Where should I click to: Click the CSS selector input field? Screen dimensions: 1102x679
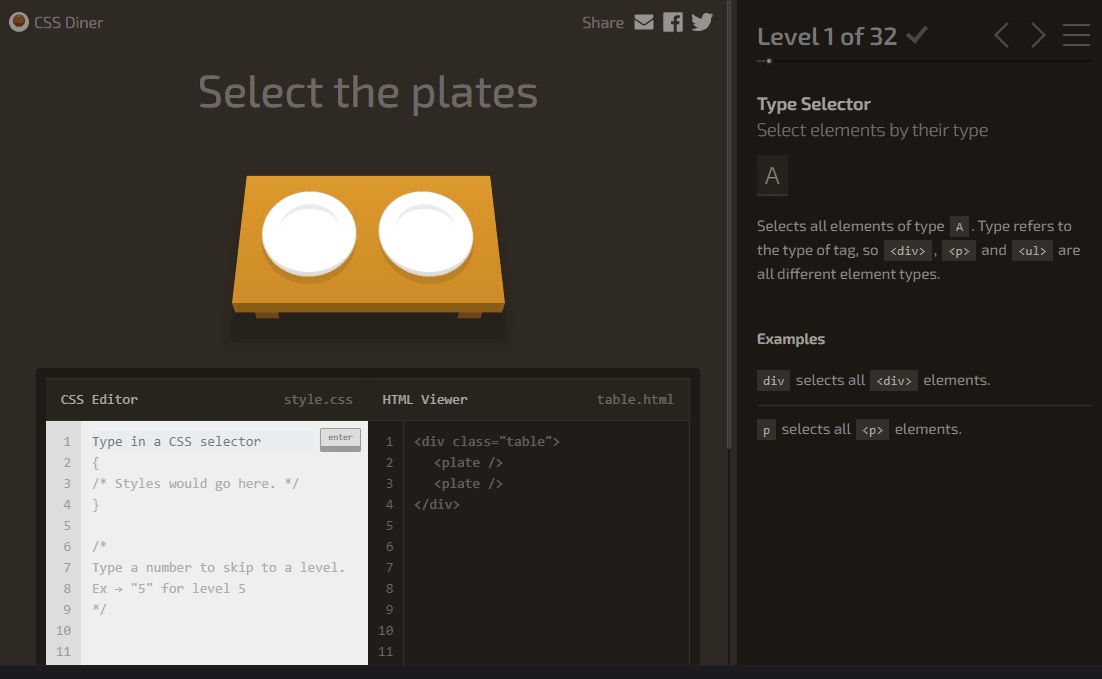tap(200, 441)
